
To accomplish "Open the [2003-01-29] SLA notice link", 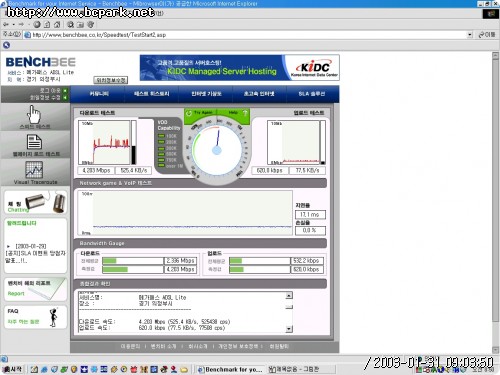I will pos(35,253).
